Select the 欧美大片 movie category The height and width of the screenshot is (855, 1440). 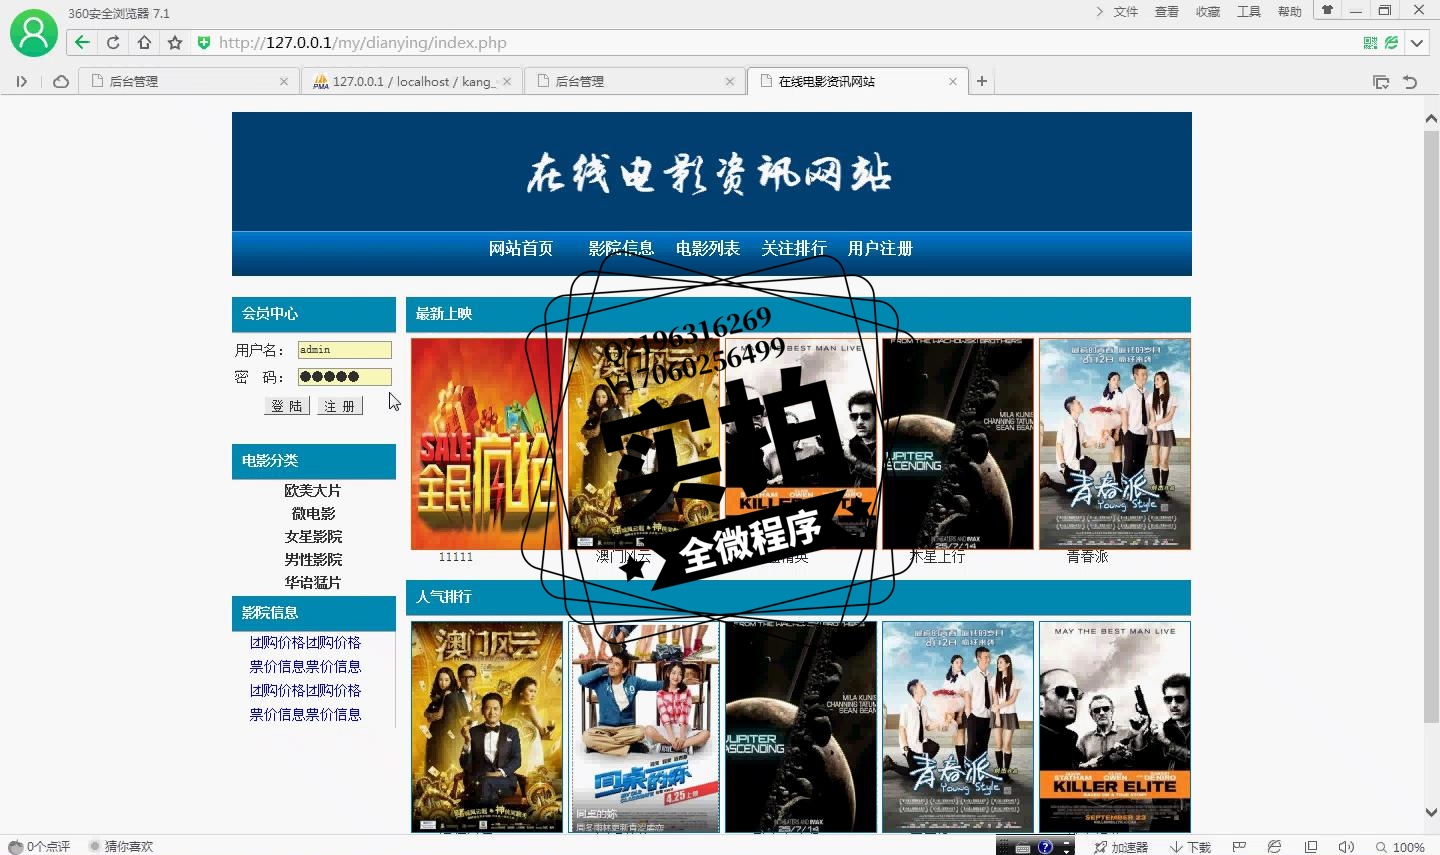313,491
